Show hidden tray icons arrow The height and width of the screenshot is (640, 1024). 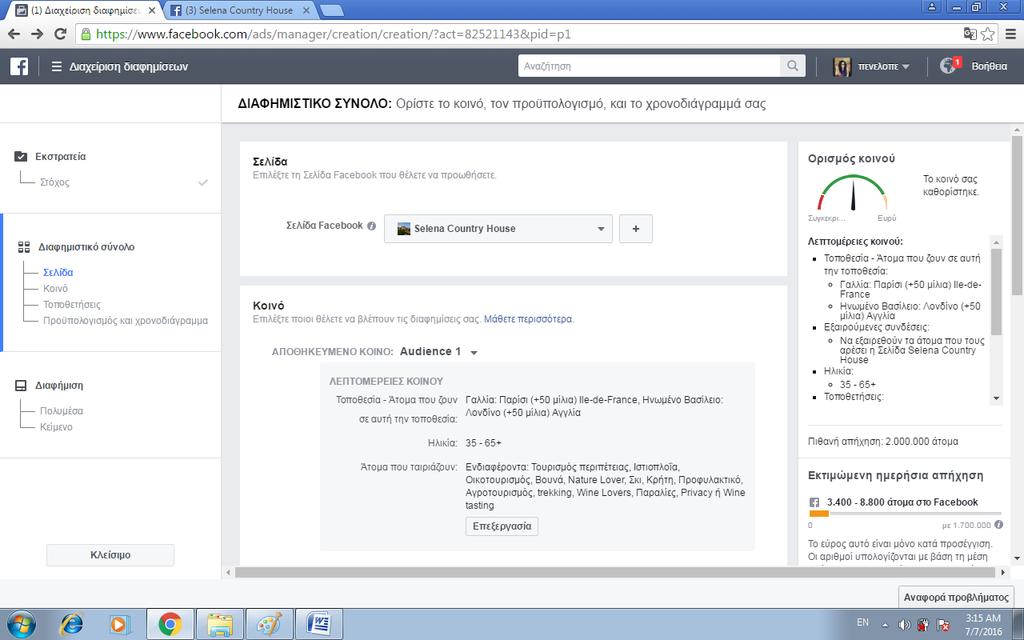click(885, 624)
